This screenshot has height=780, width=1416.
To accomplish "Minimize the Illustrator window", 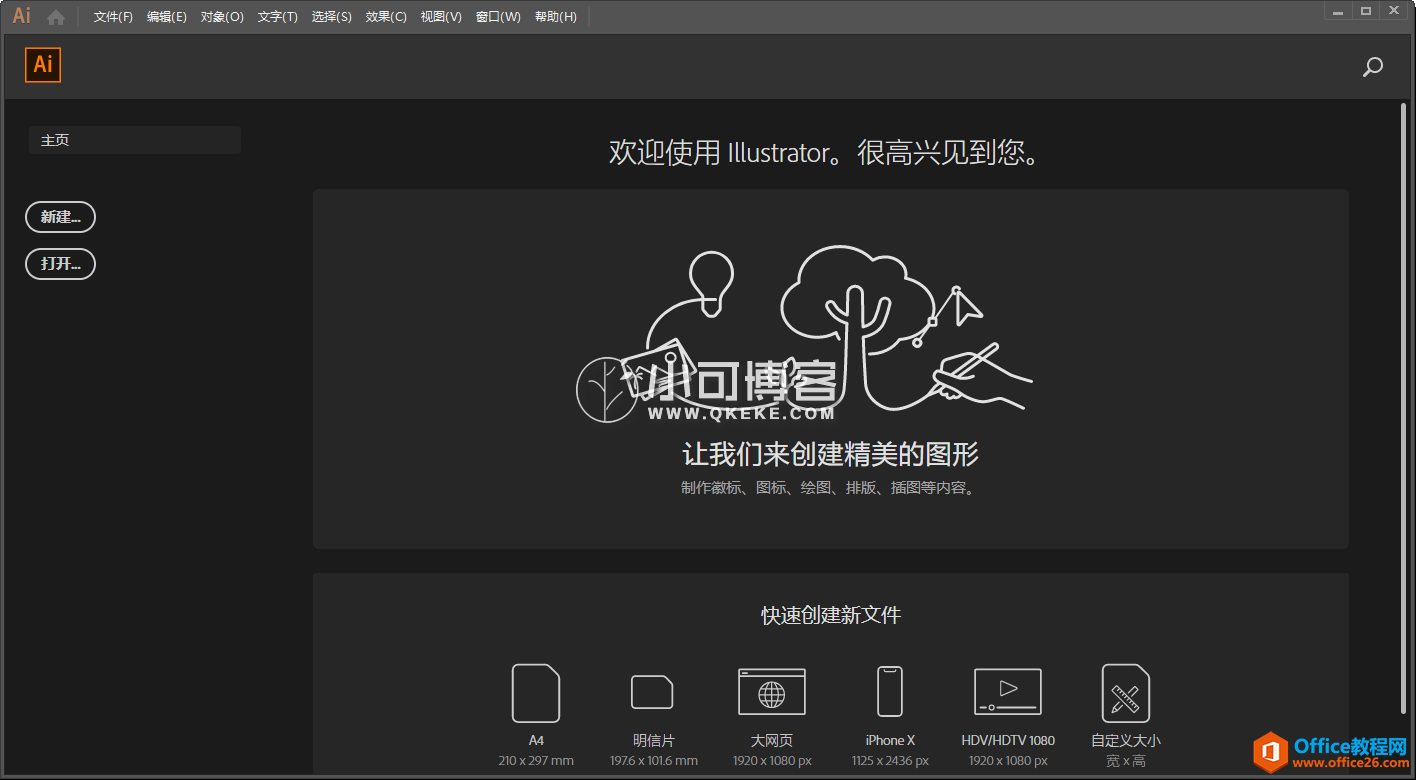I will tap(1338, 9).
